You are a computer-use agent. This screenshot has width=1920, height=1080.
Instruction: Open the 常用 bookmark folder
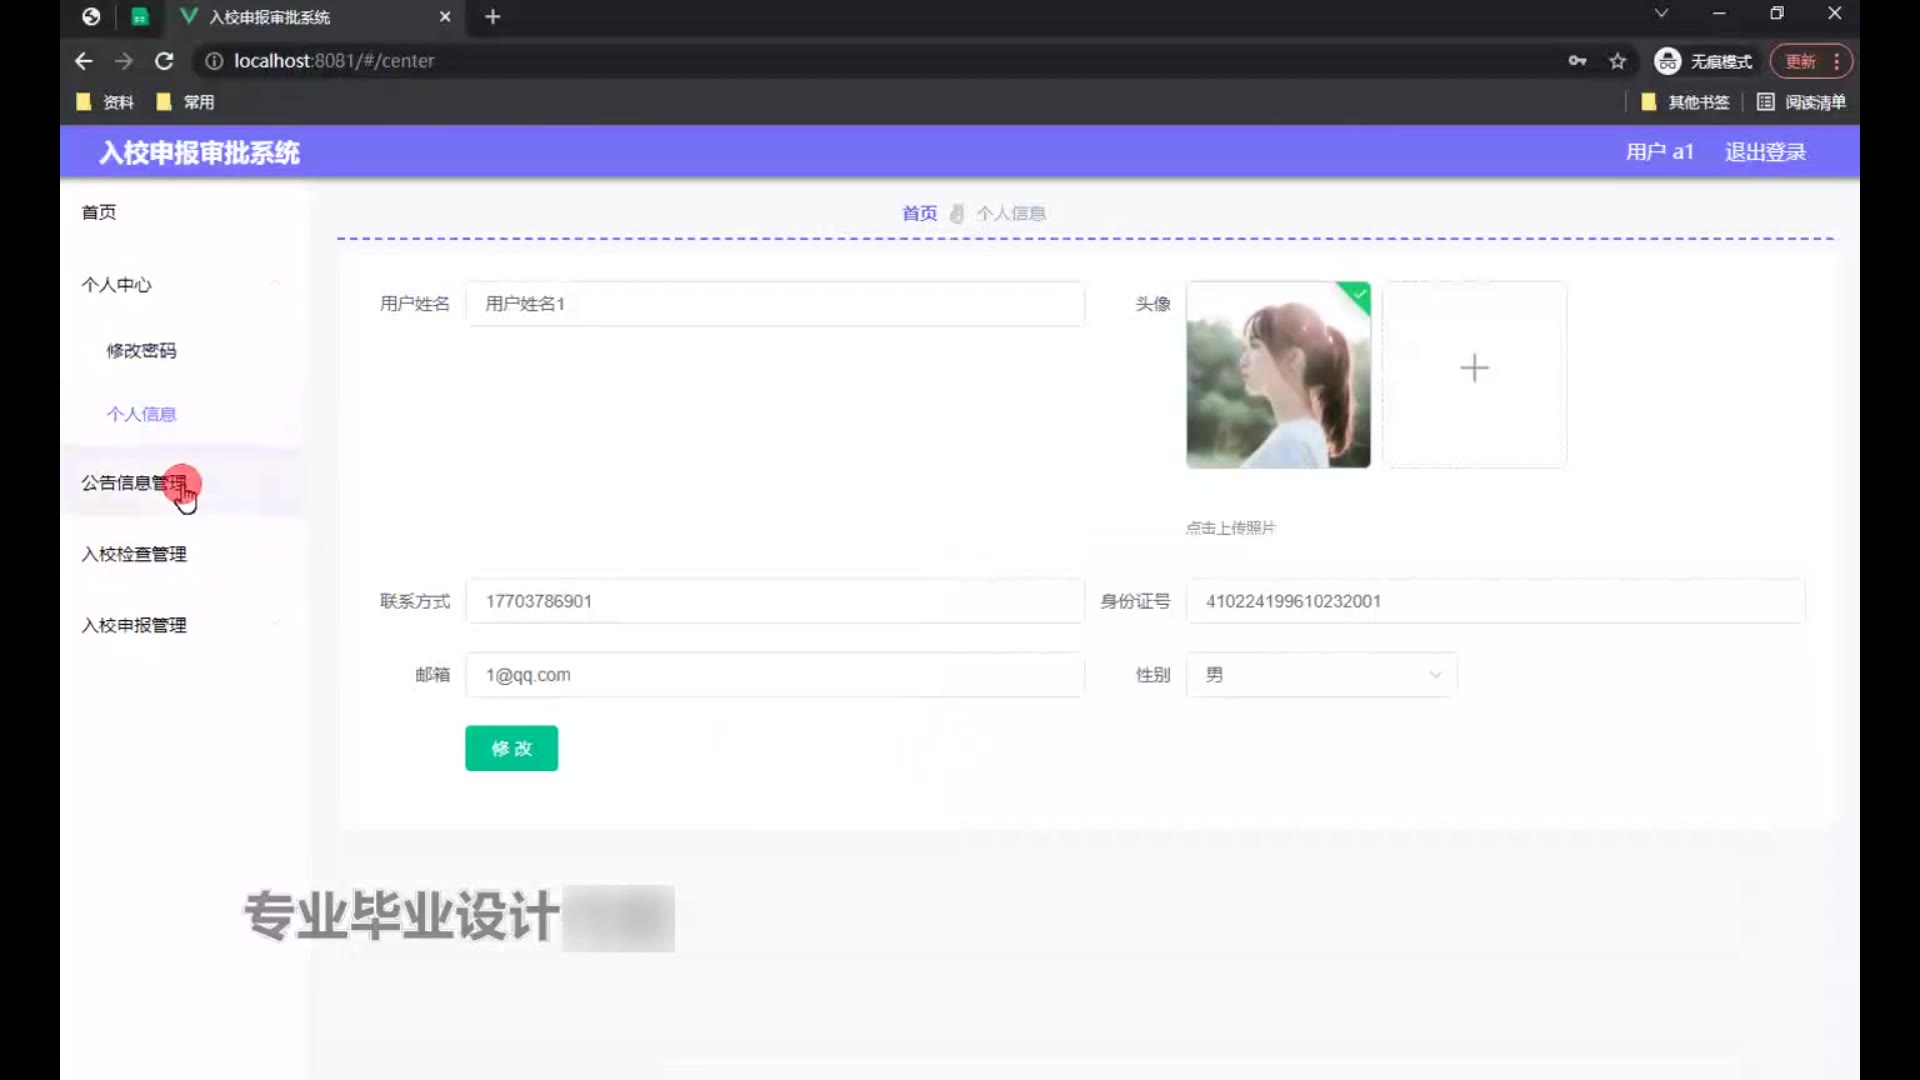pos(185,102)
